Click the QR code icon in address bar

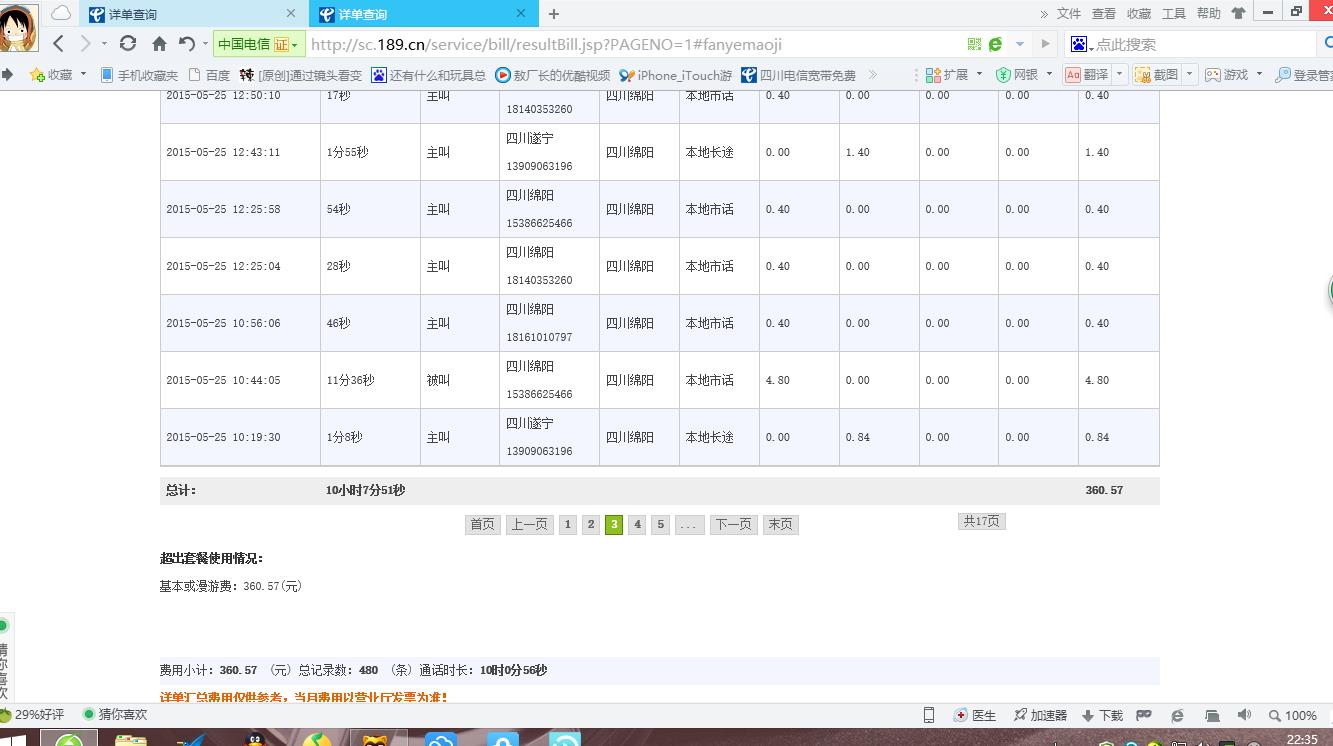tap(975, 44)
